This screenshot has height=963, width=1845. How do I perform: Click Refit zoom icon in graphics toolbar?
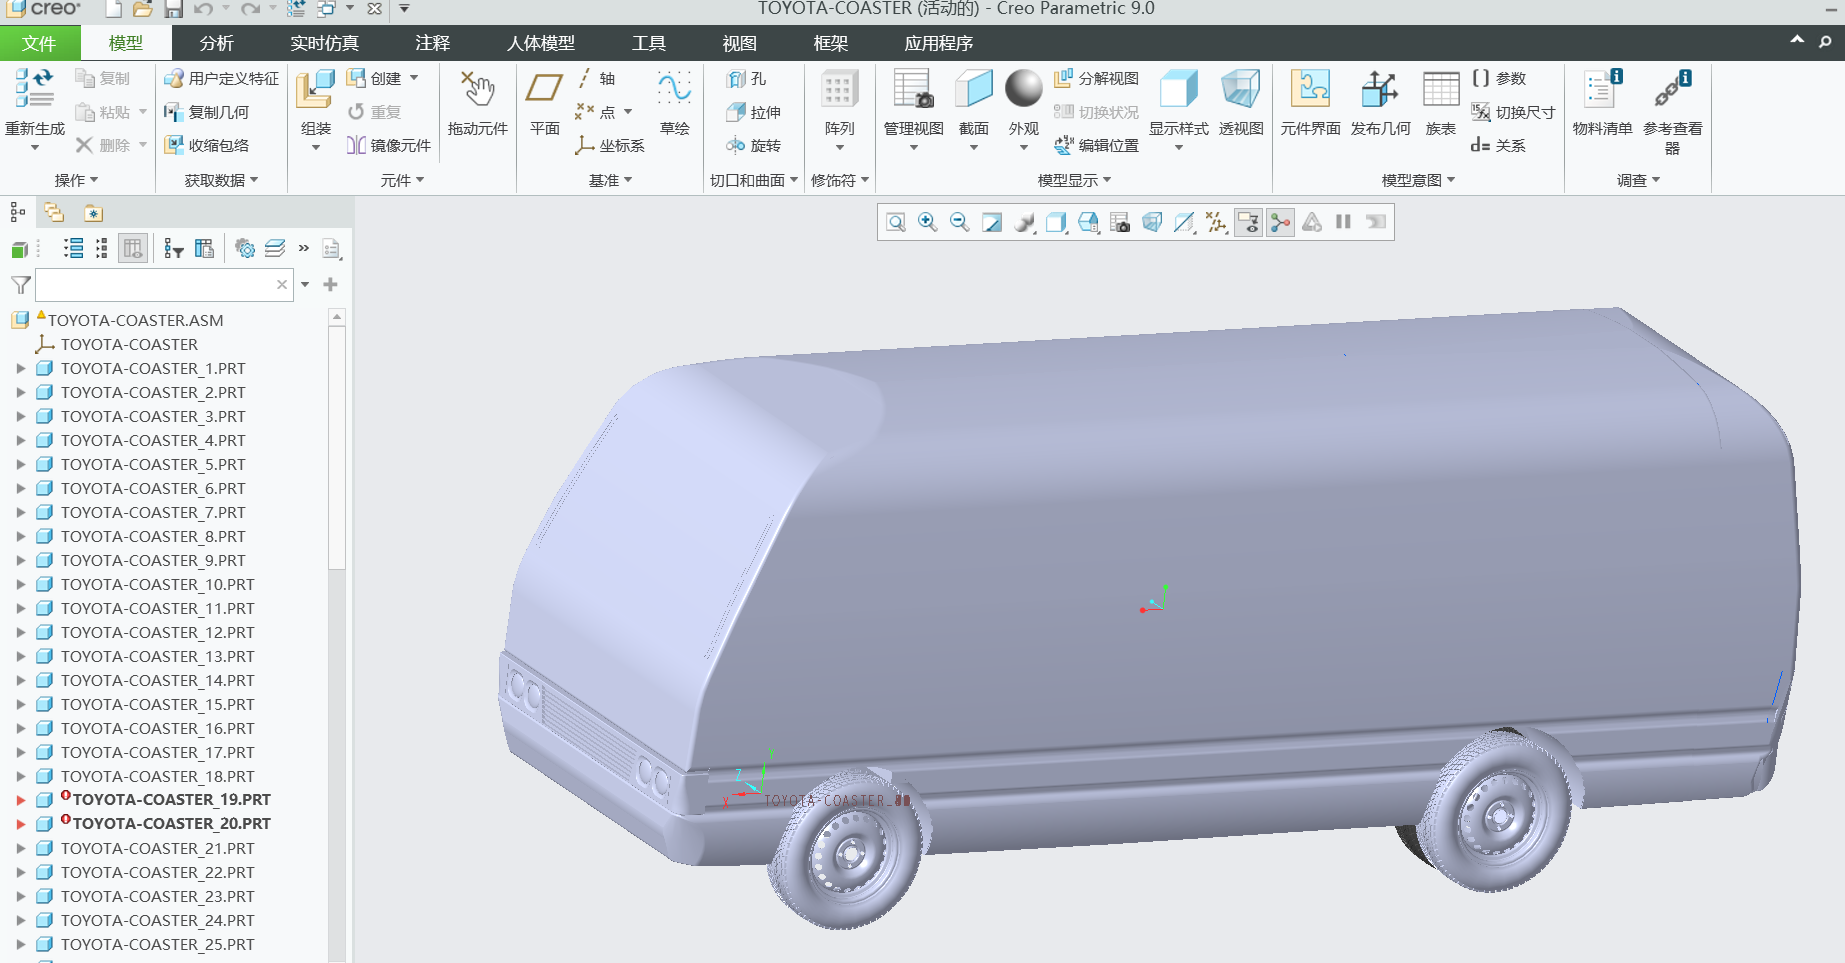pos(896,222)
